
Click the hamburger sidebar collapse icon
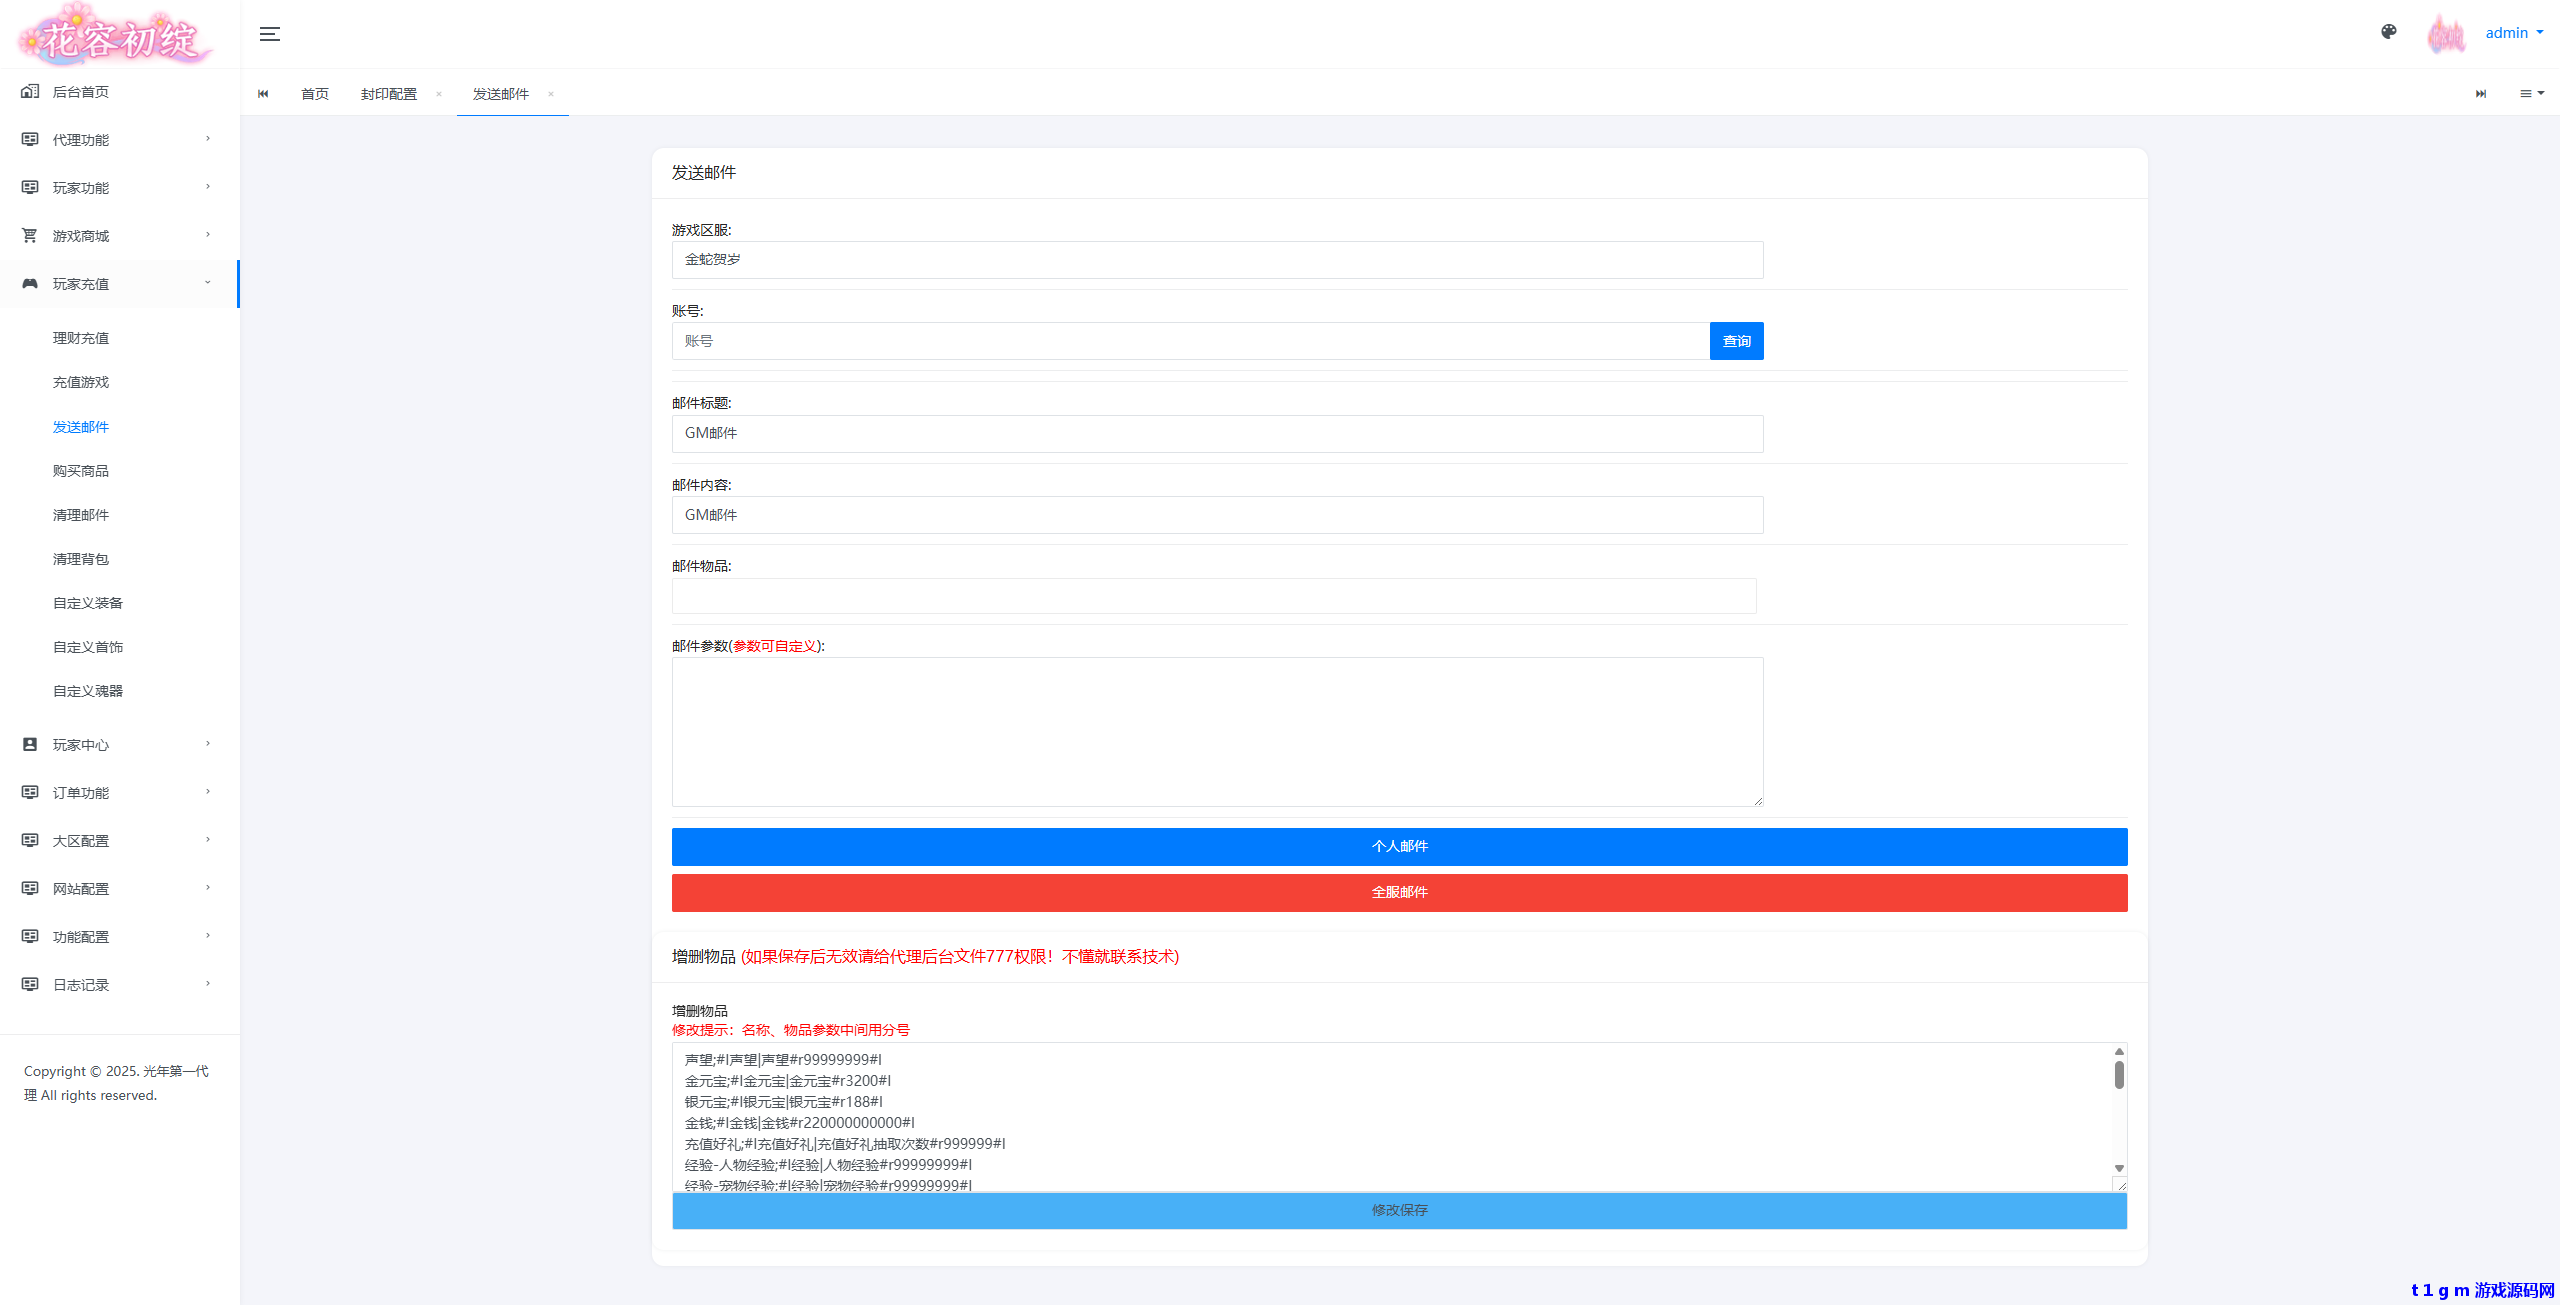269,34
